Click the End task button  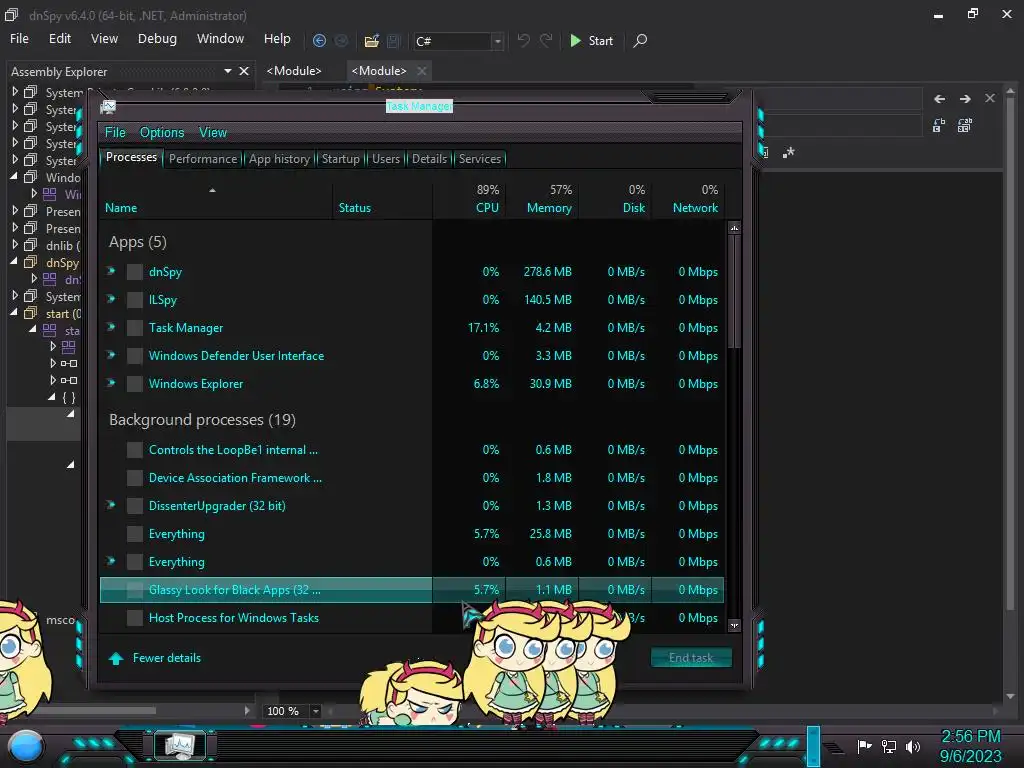pos(691,658)
